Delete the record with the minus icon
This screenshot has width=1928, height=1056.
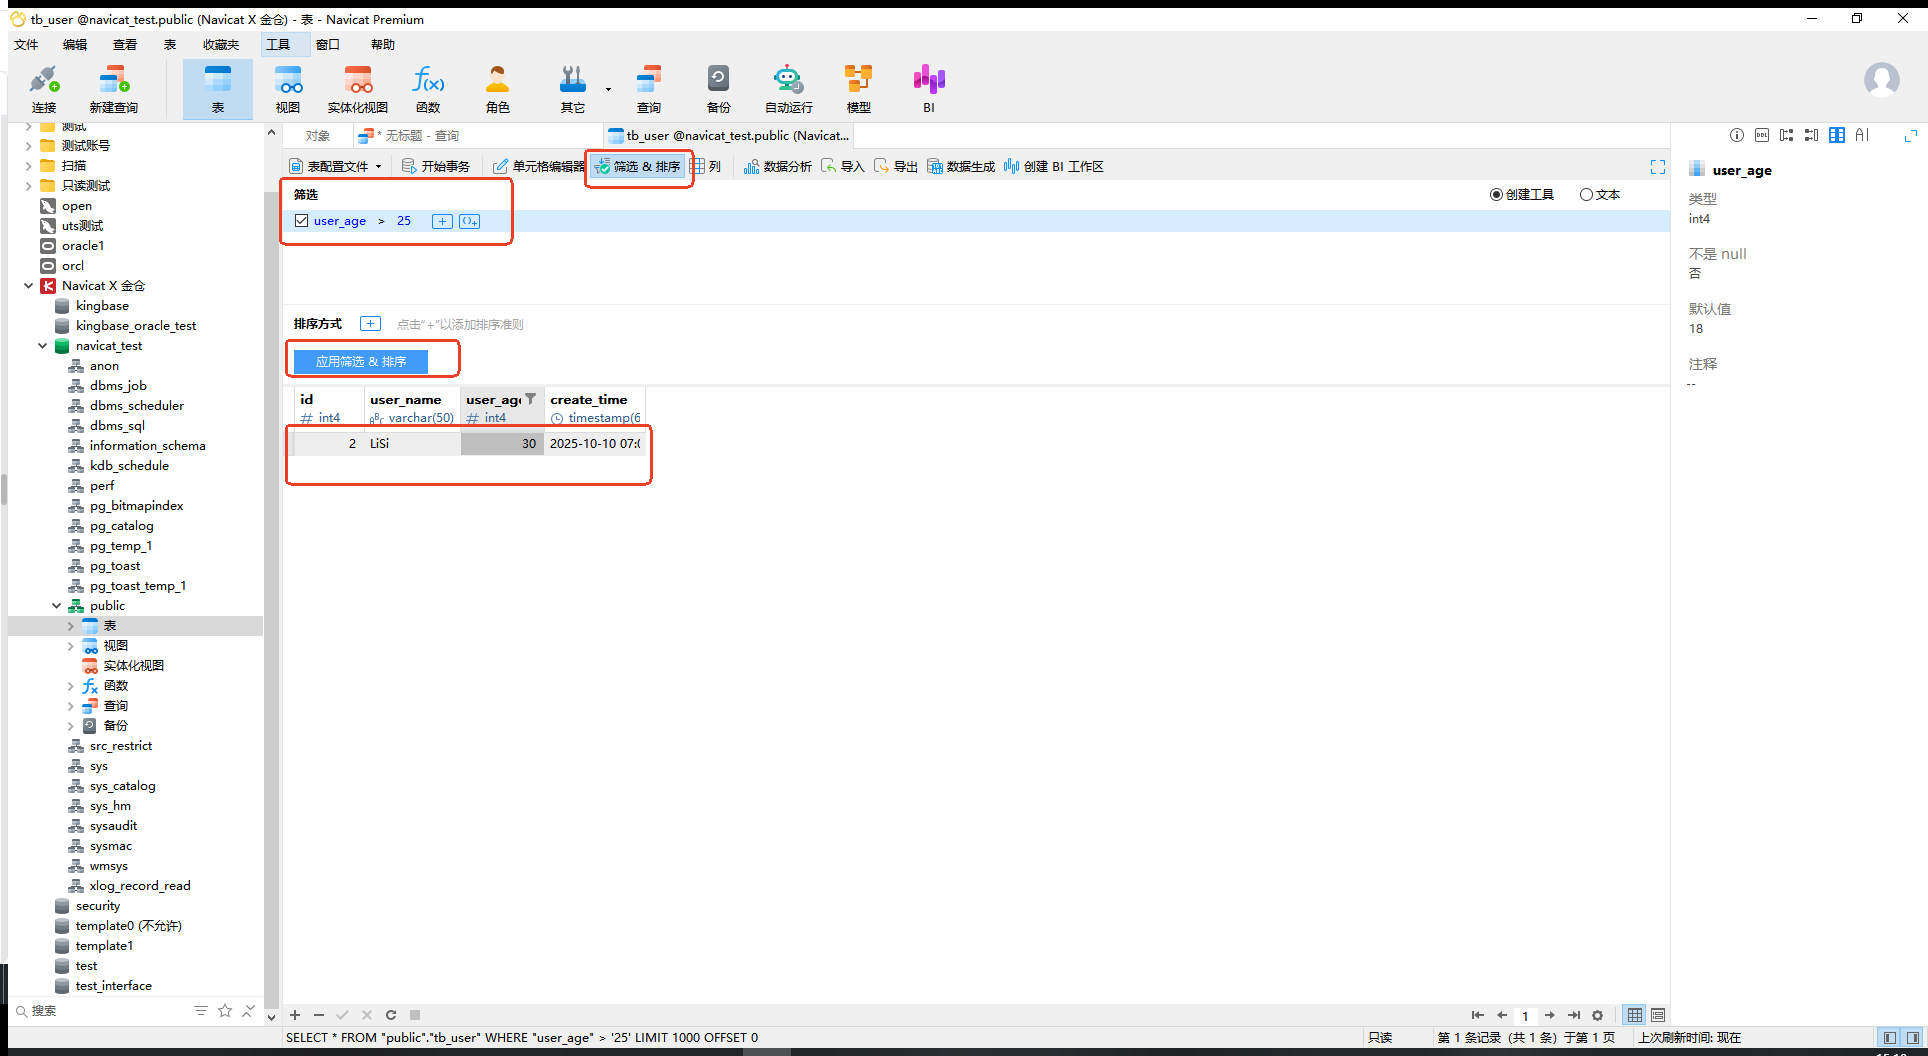(319, 1014)
